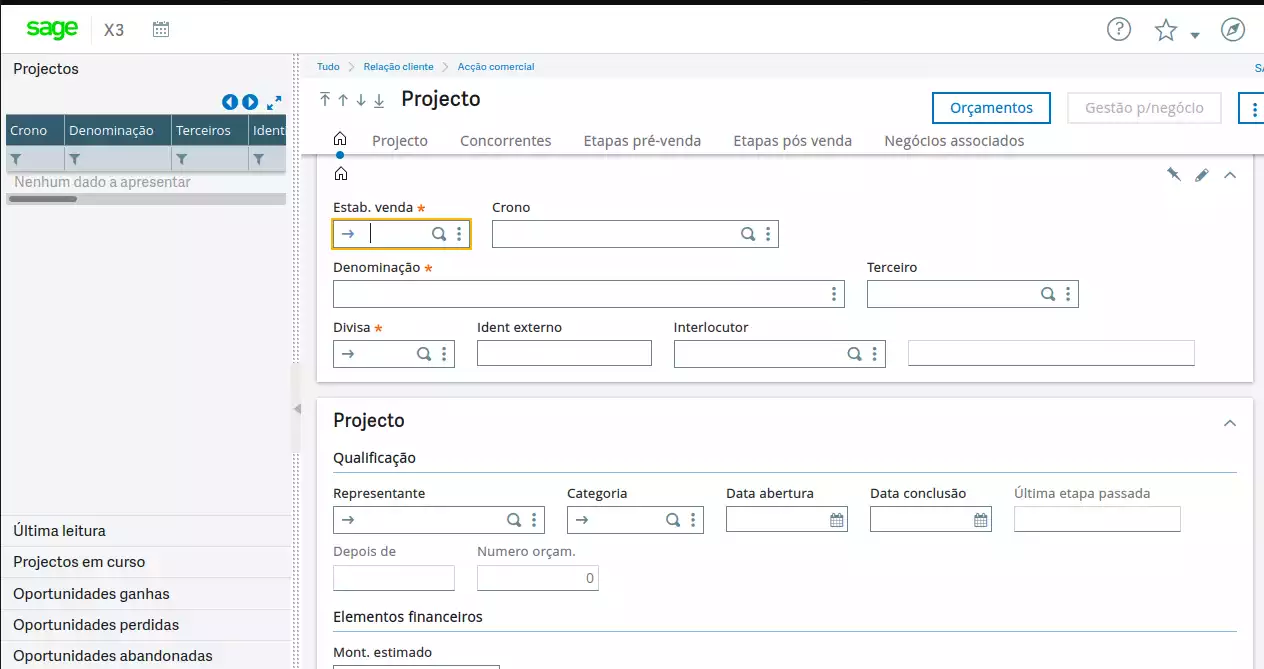Screen dimensions: 1264x669
Task: Switch to the Concorrentes tab
Action: 505,141
